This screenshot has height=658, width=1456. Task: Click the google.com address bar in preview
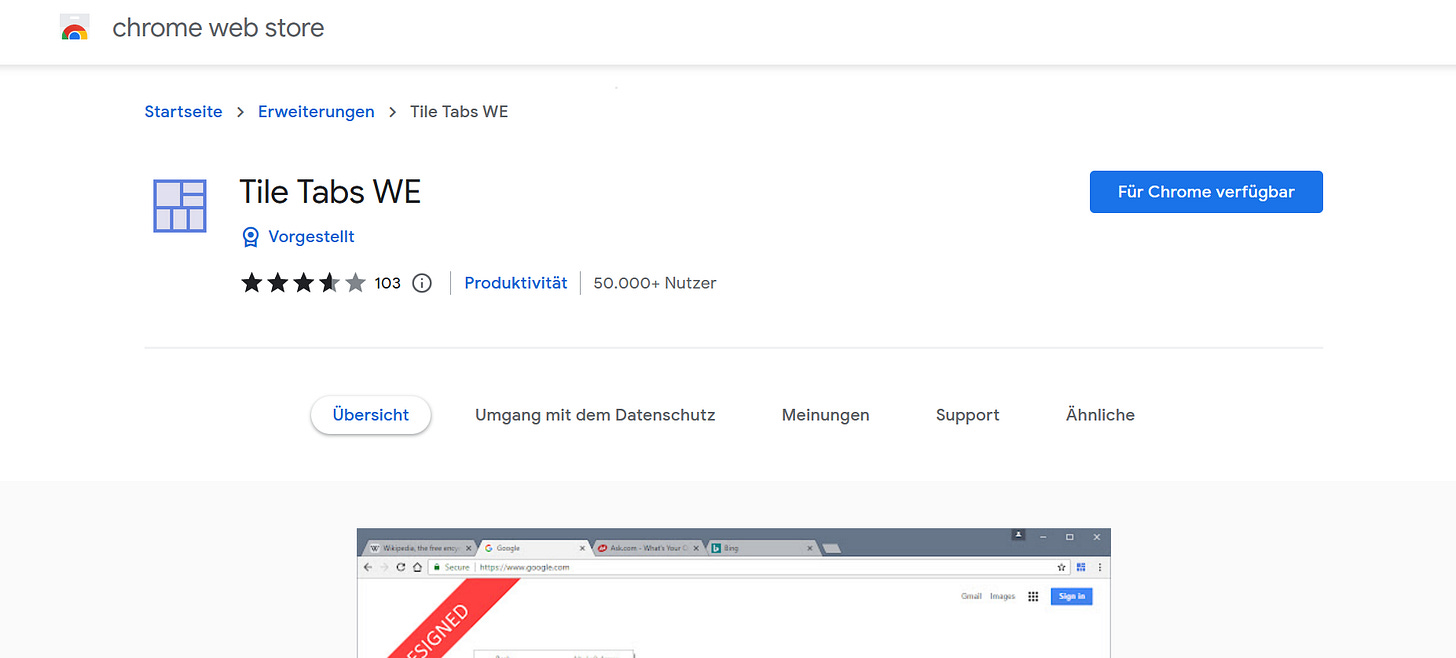(x=748, y=567)
